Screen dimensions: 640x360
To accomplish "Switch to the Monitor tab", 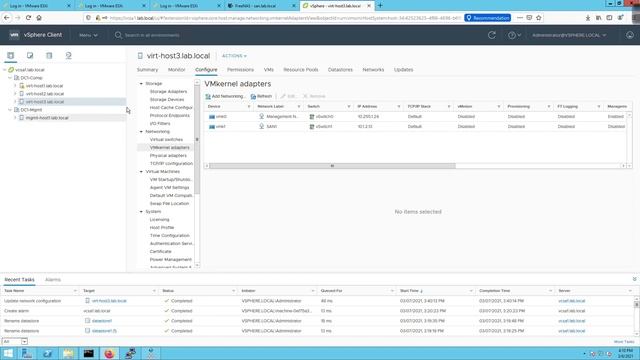I will point(176,70).
